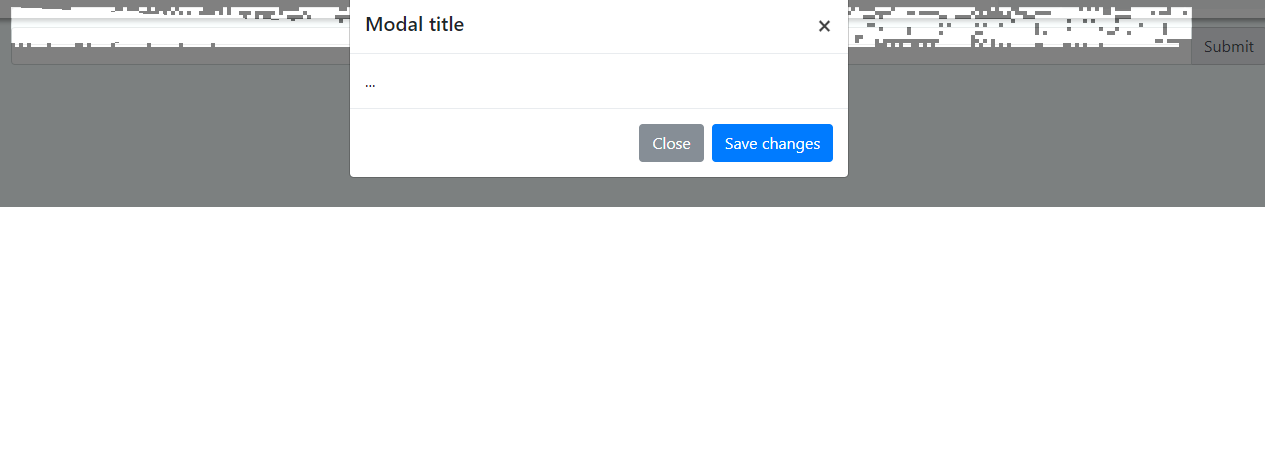Click the dimmed Submit button
Screen dimensions: 1265x460
[1228, 47]
